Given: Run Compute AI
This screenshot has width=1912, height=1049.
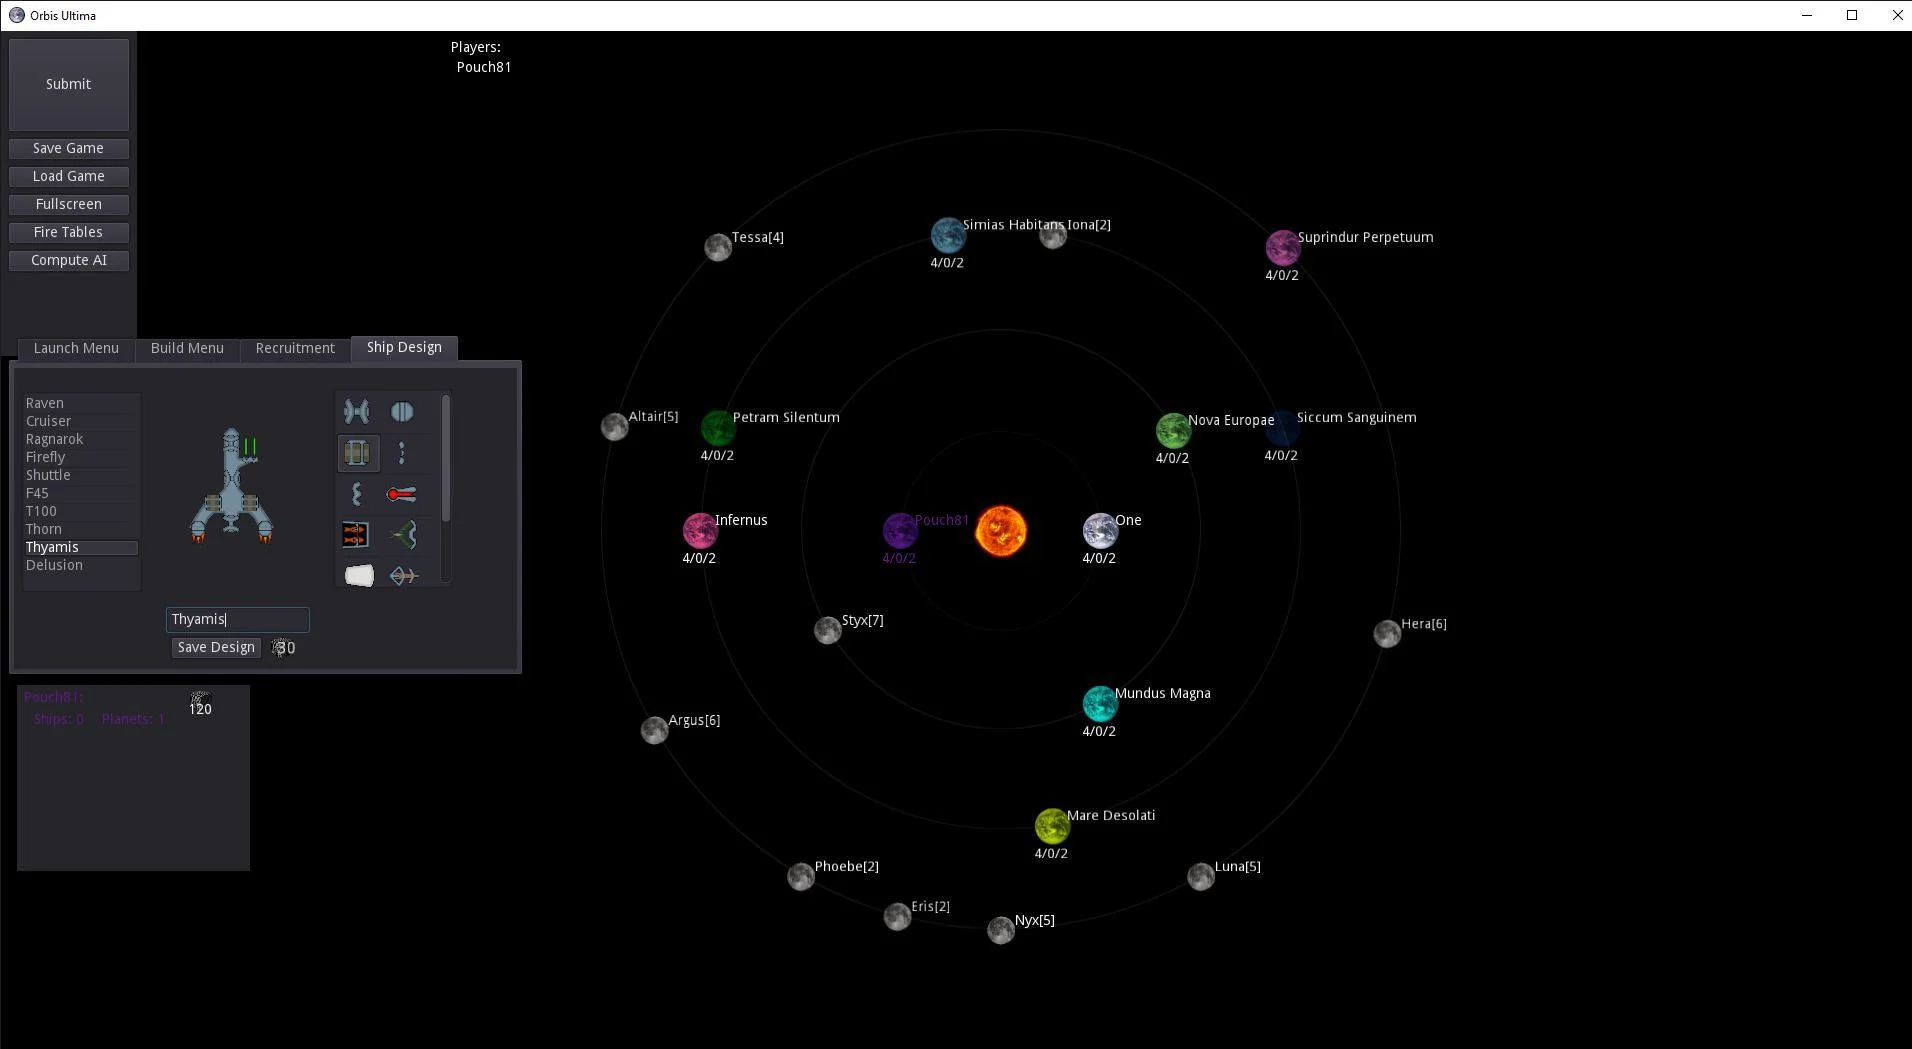Looking at the screenshot, I should pos(68,260).
